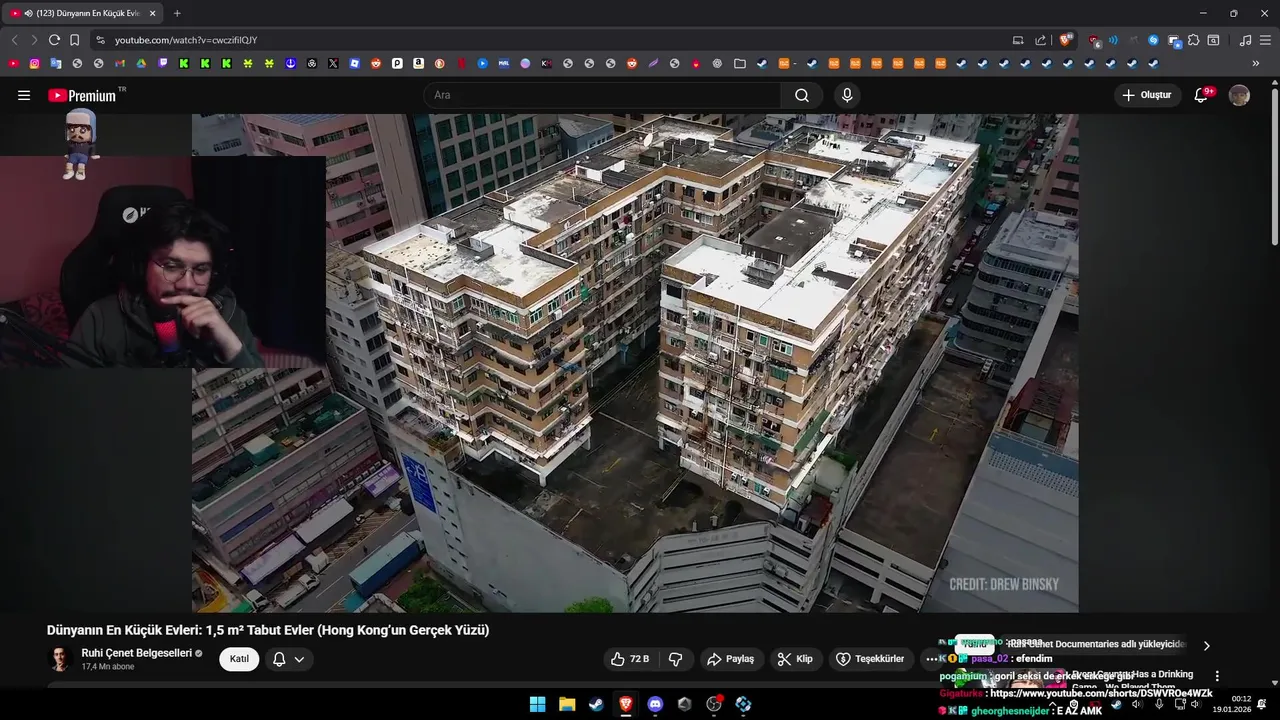1280x720 pixels.
Task: Click the Klip clip button
Action: pyautogui.click(x=795, y=659)
